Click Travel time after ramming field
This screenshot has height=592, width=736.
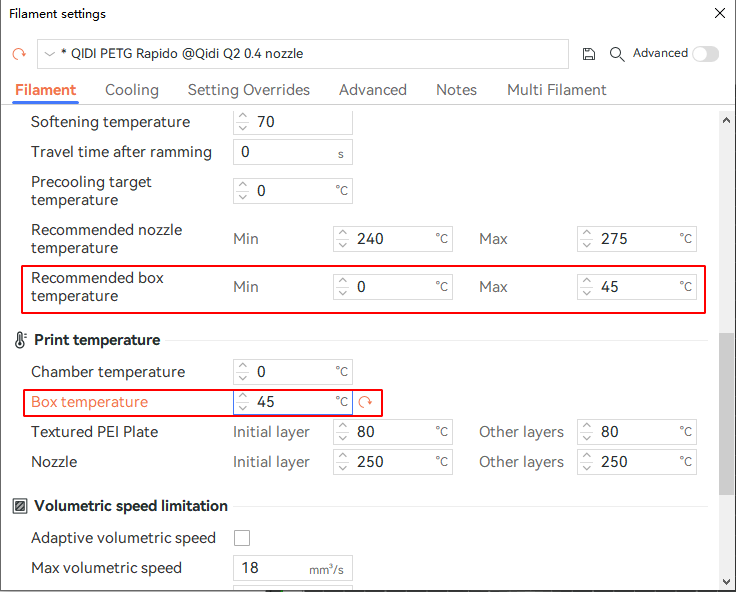[x=285, y=152]
